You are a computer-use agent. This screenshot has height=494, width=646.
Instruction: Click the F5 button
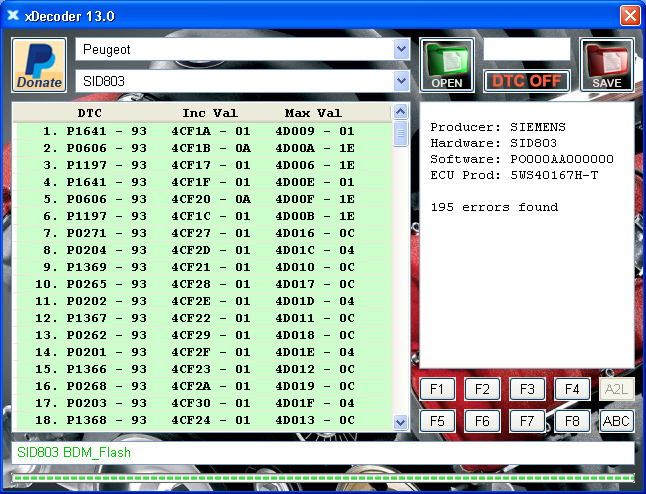(437, 421)
